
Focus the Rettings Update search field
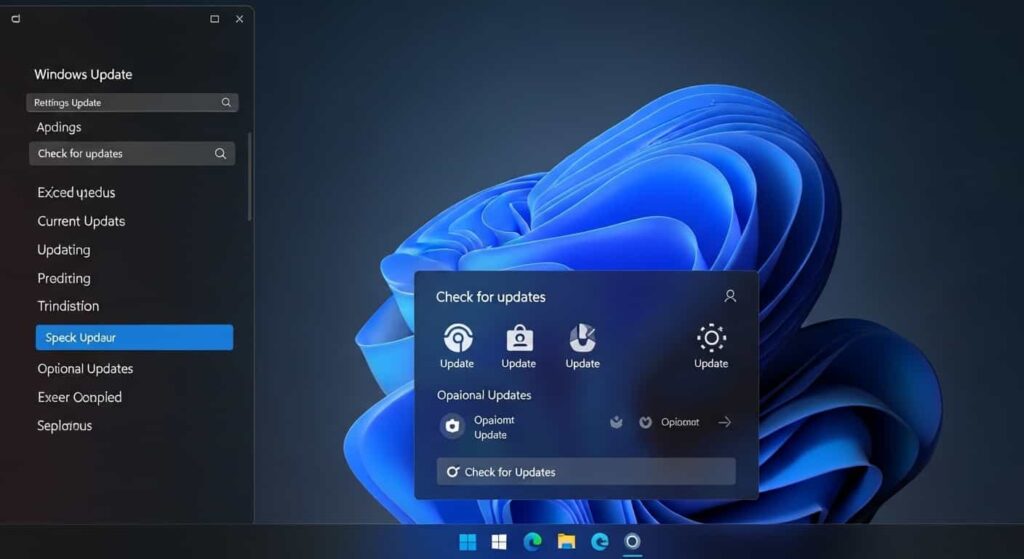coord(132,103)
